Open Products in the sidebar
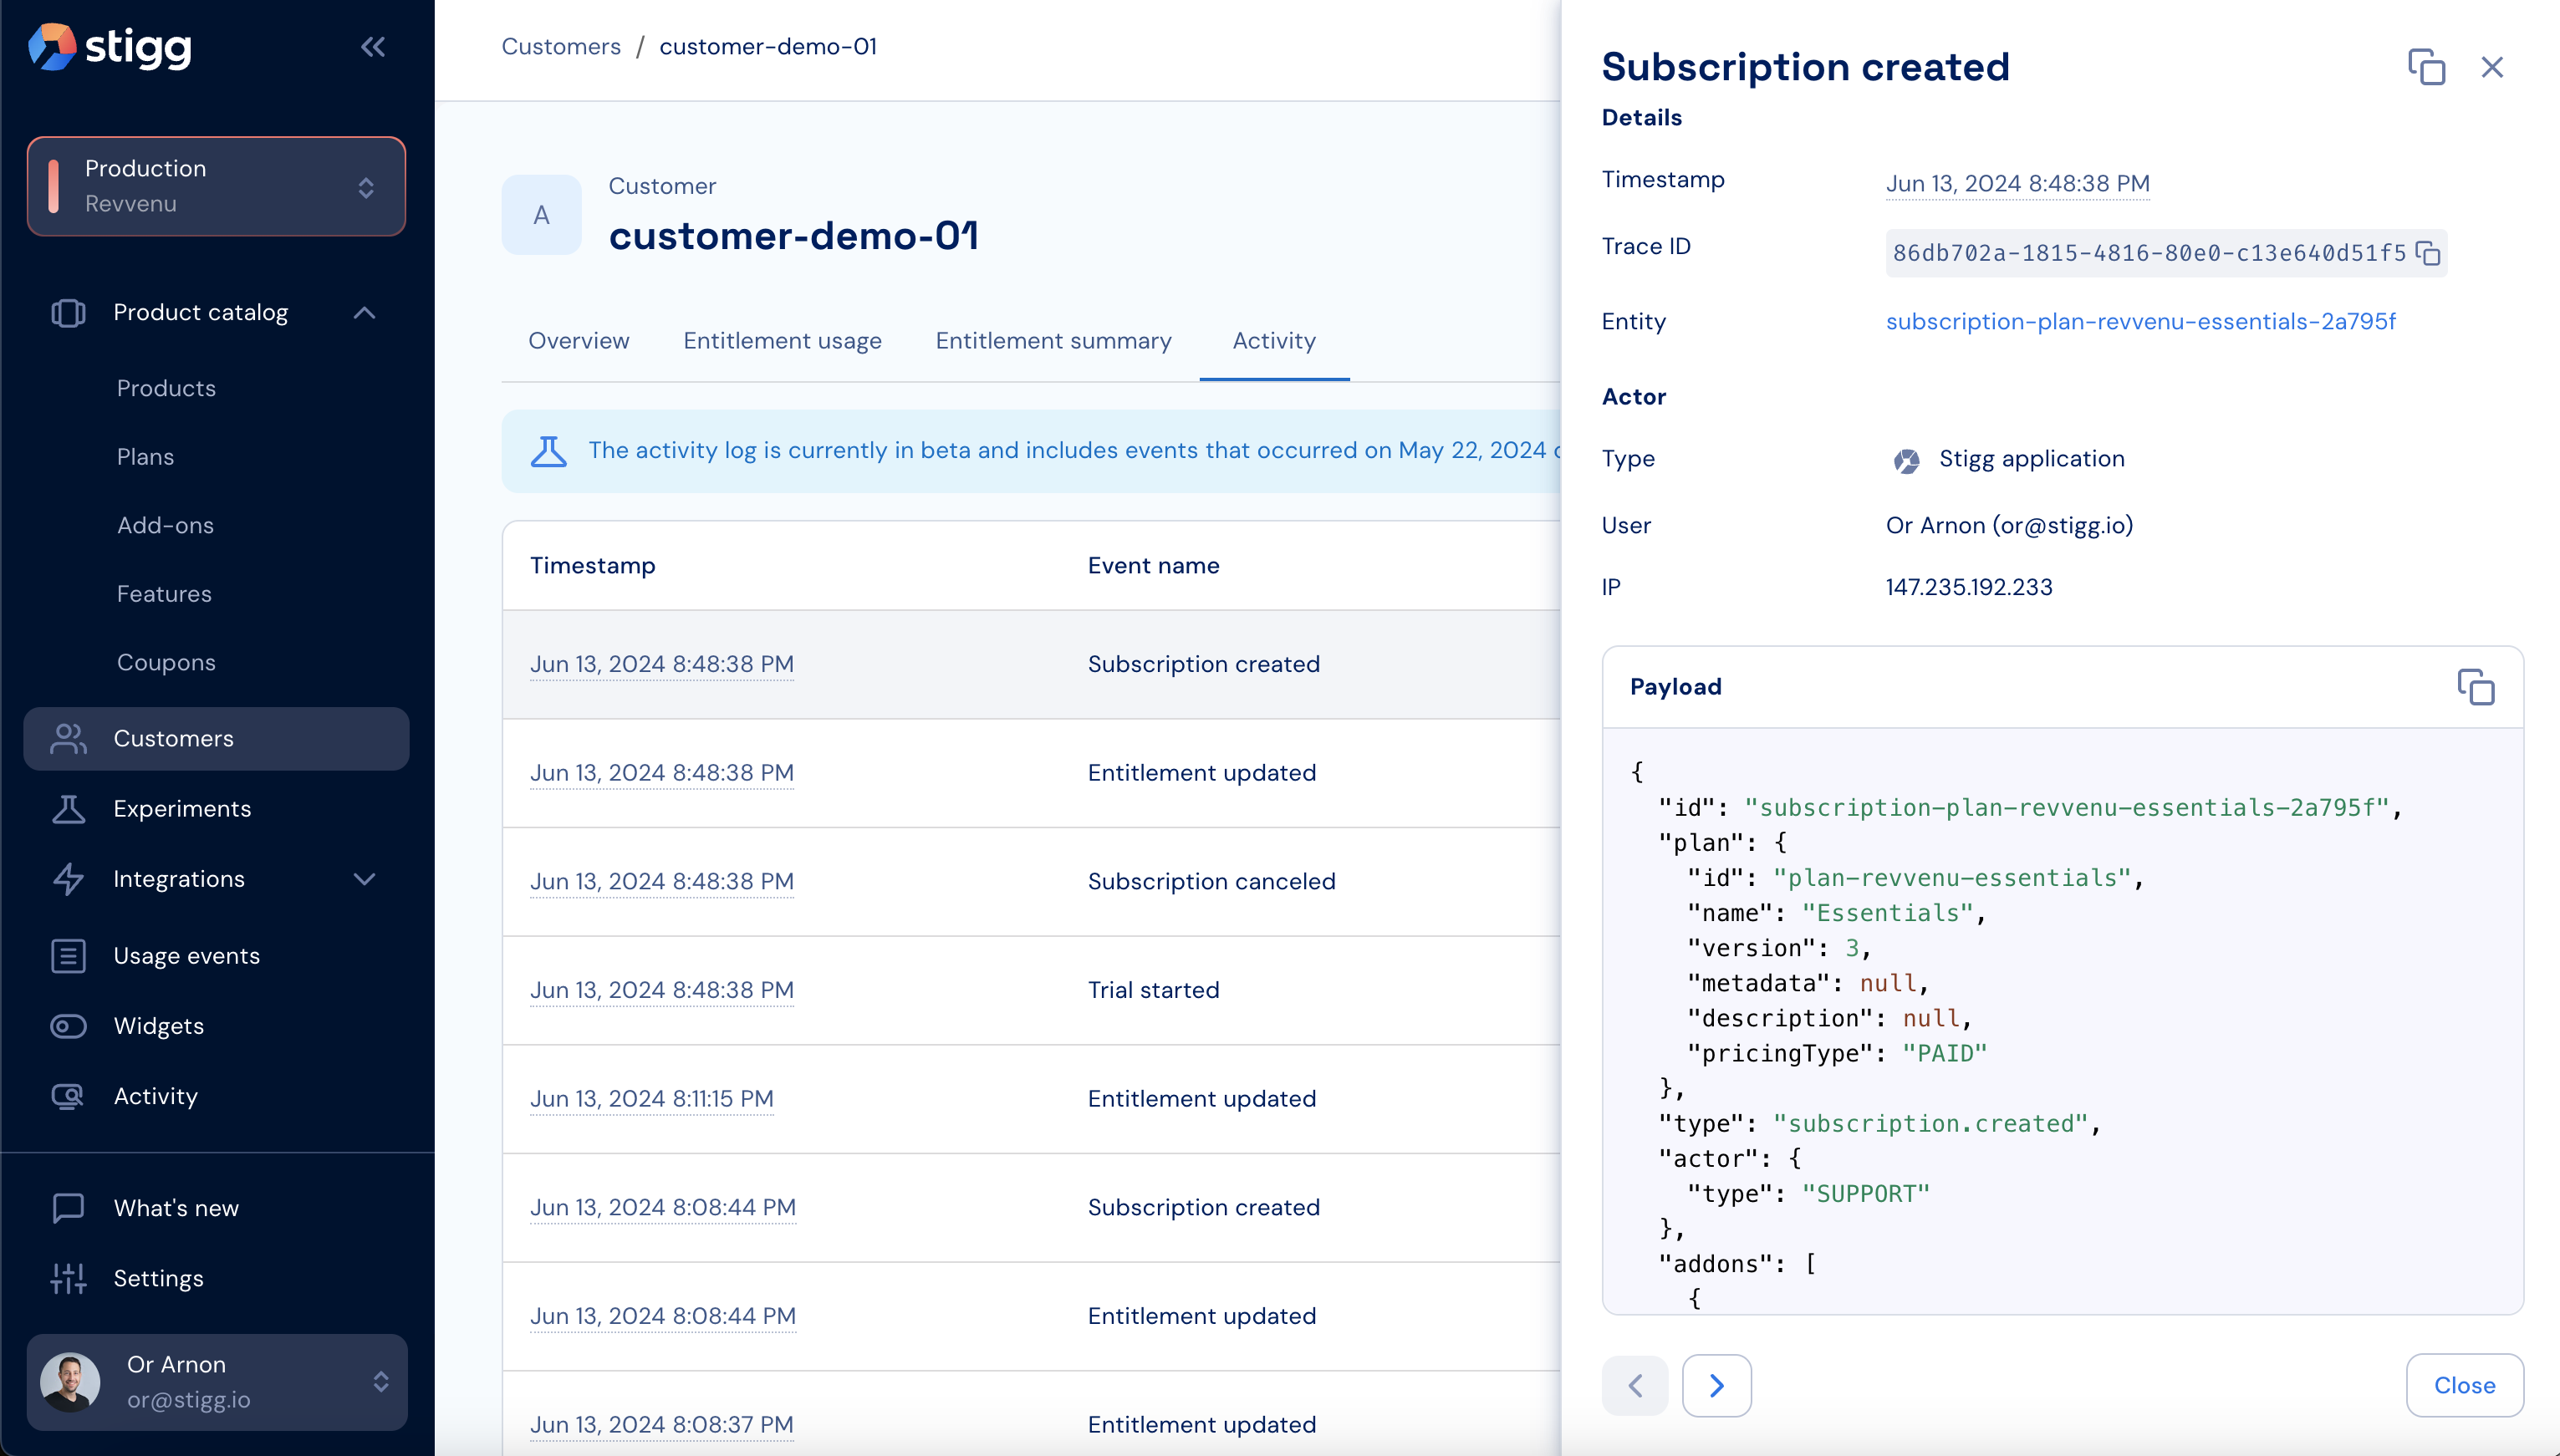 point(166,388)
